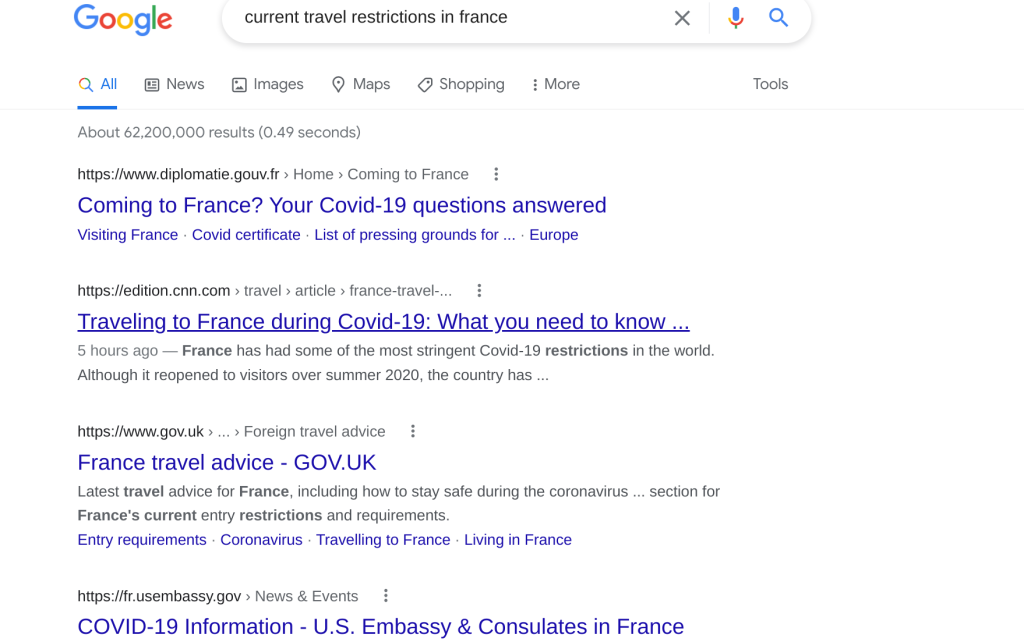Open the Tools filter options

click(x=770, y=85)
